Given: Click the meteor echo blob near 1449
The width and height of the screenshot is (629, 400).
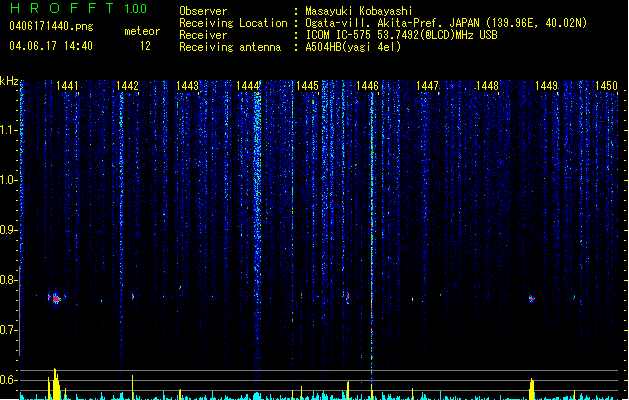Looking at the screenshot, I should pyautogui.click(x=532, y=299).
